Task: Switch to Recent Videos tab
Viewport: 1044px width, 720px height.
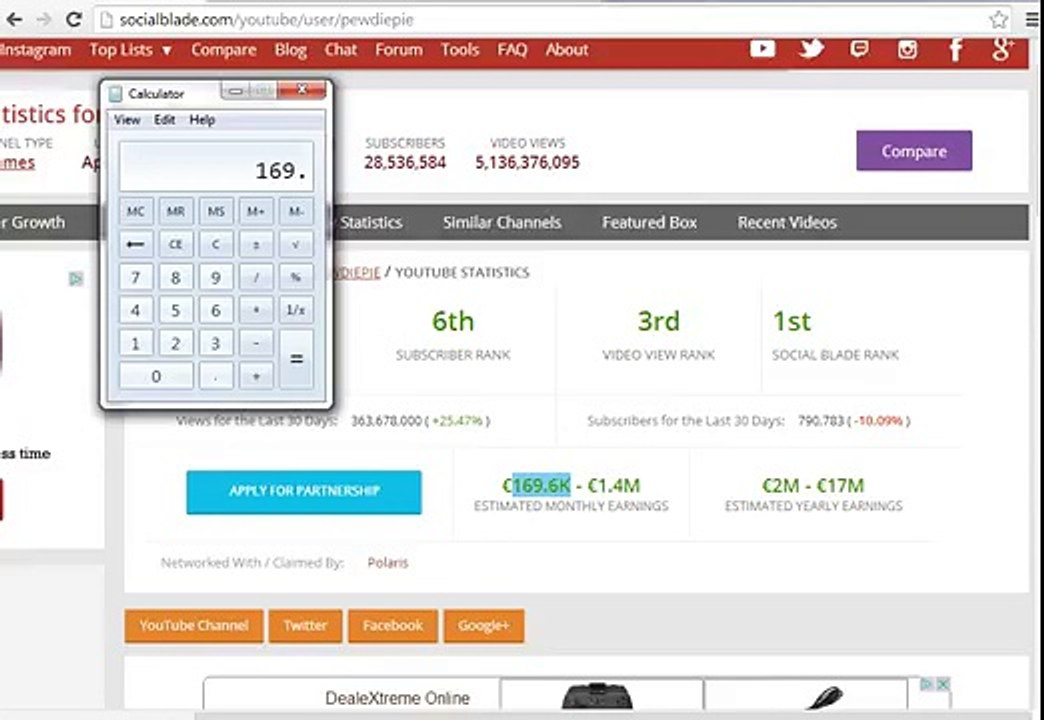Action: (x=787, y=222)
